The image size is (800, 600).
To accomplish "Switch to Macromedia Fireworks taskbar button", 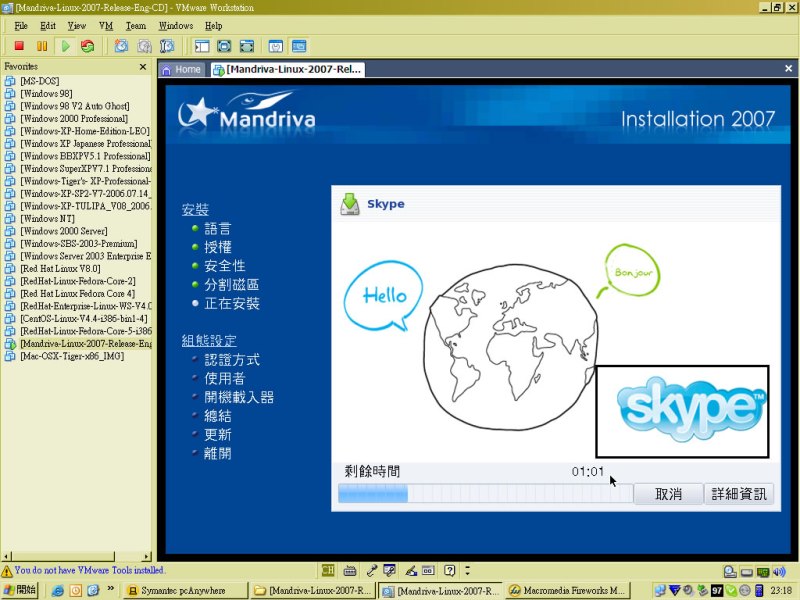I will [x=568, y=590].
